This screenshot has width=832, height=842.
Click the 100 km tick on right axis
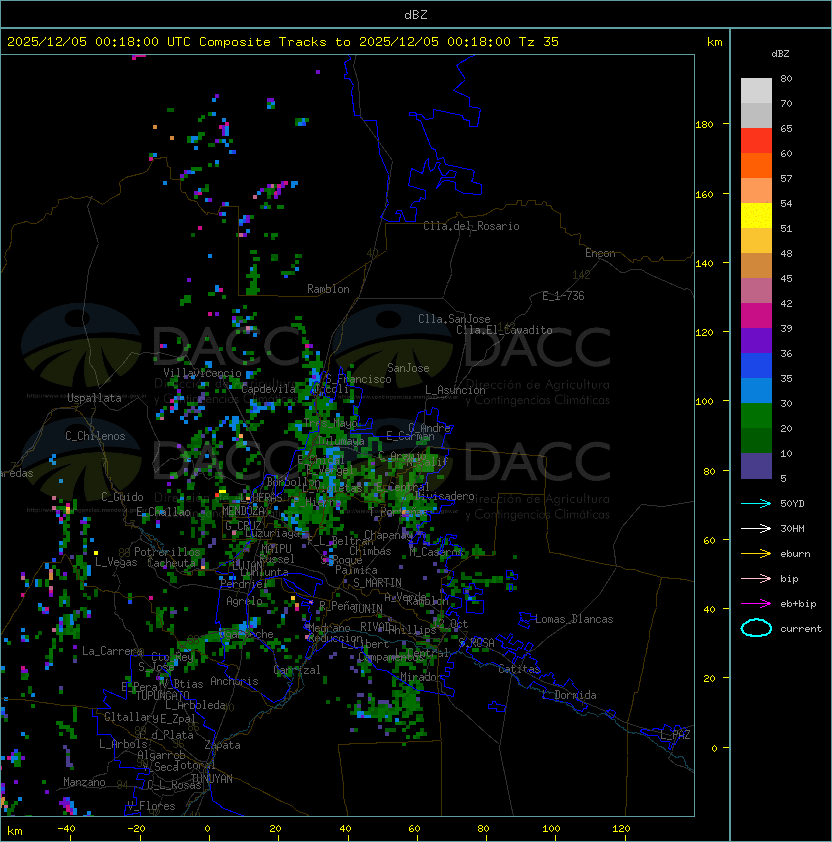click(704, 402)
